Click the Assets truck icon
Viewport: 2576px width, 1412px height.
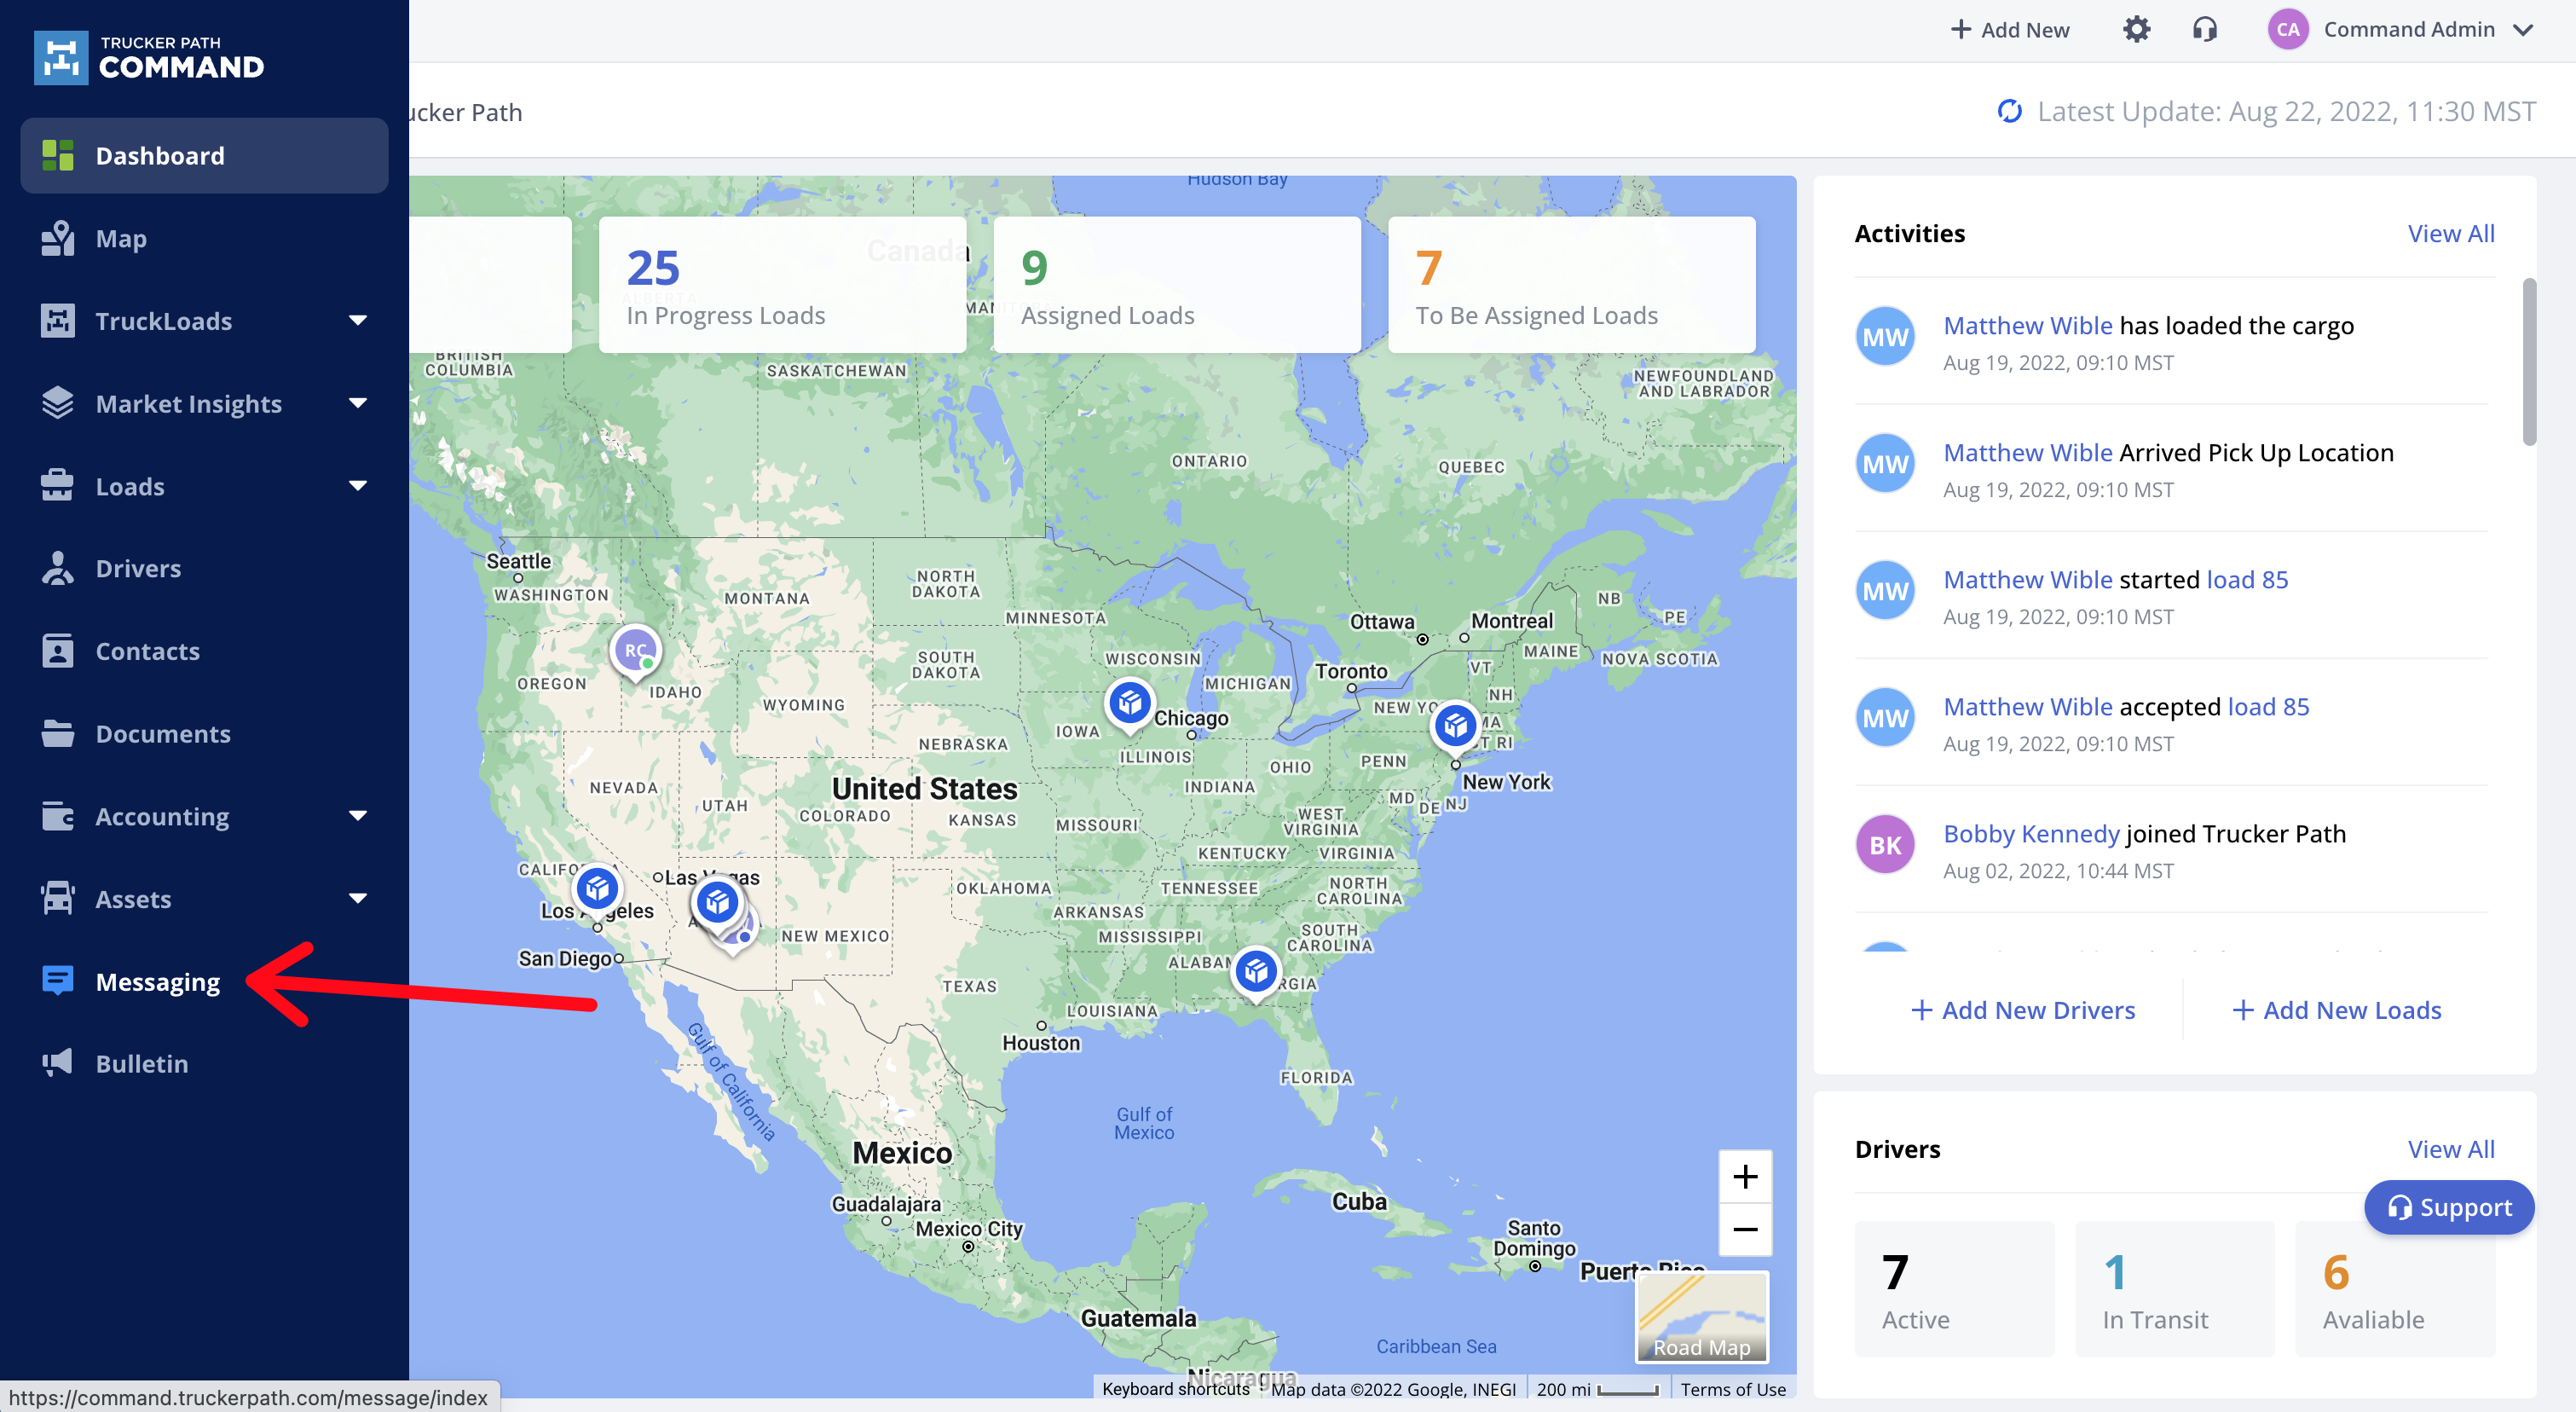click(58, 899)
